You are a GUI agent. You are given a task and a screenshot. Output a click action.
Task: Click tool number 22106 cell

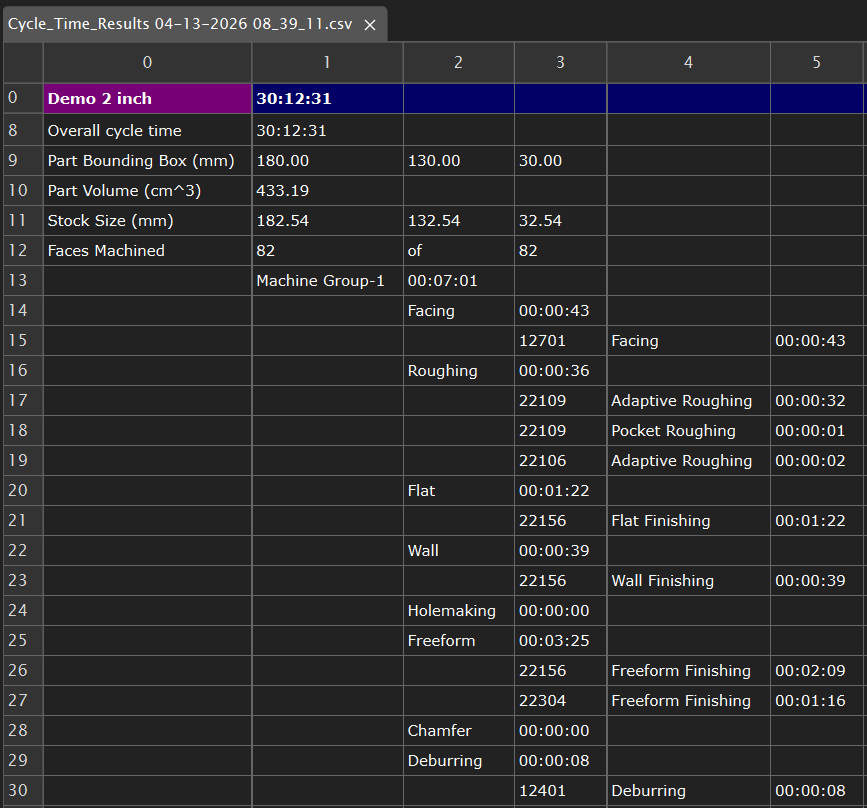[560, 461]
